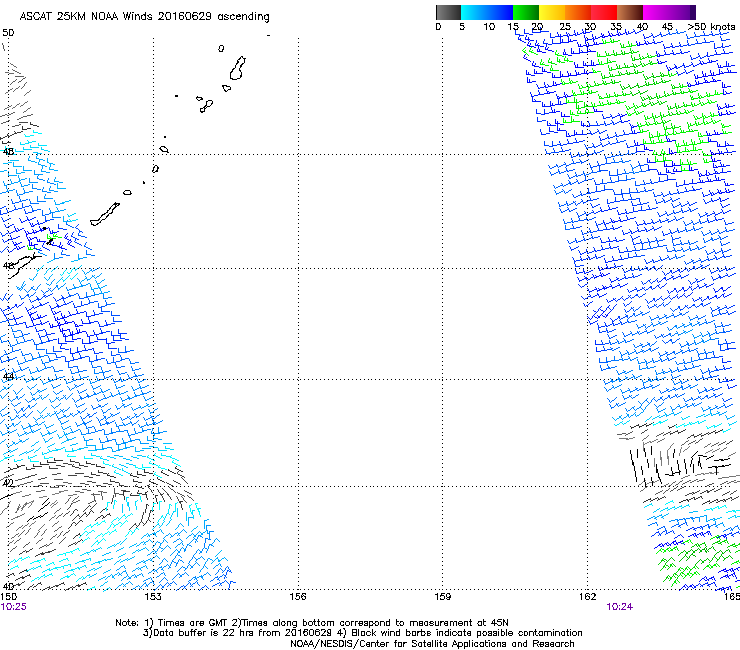Screen dimensions: 740x650
Task: Choose the brown 35-40 knots legend segment
Action: point(630,12)
